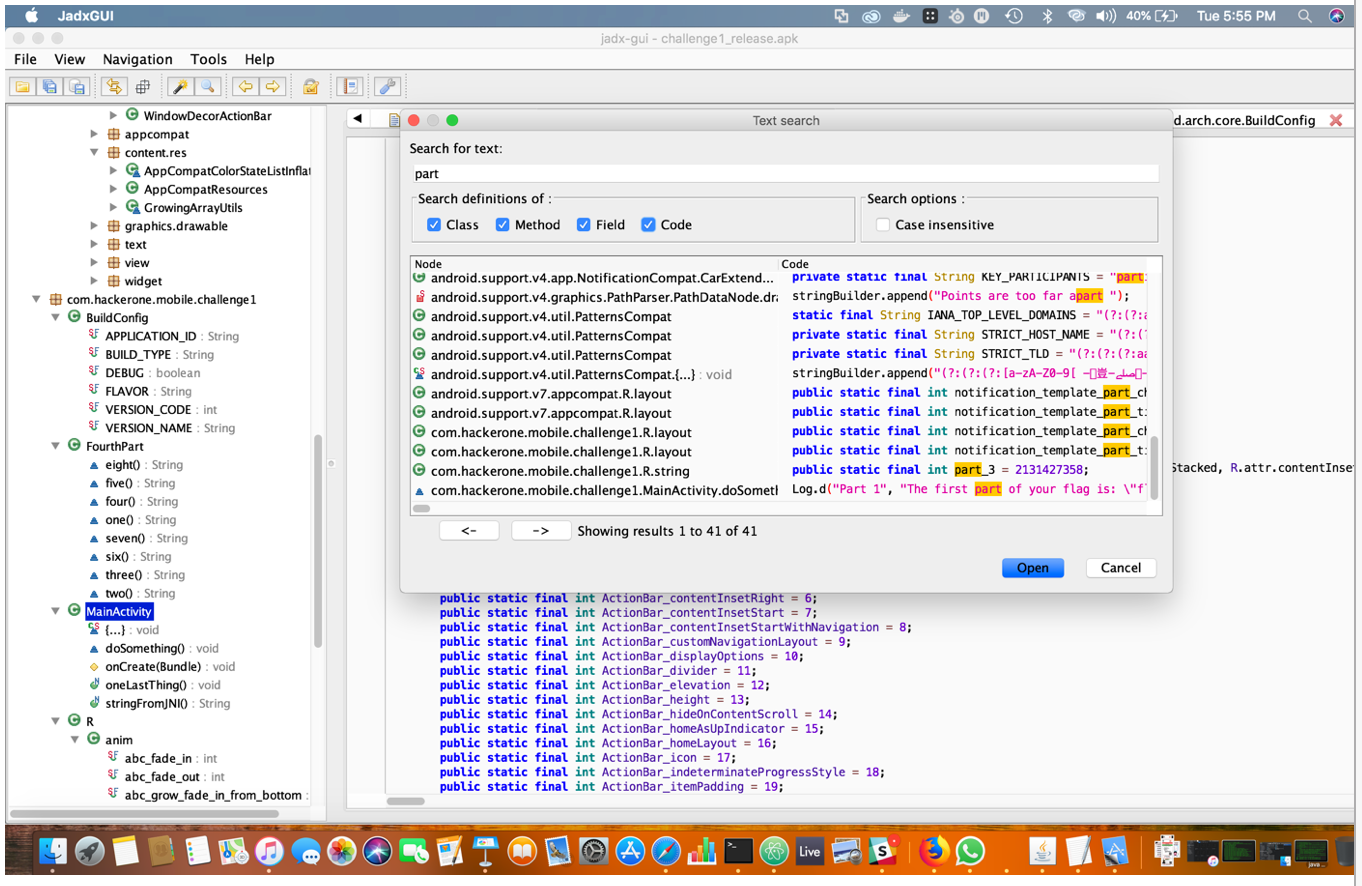The height and width of the screenshot is (886, 1362).
Task: Click the next results '->' button
Action: click(x=541, y=531)
